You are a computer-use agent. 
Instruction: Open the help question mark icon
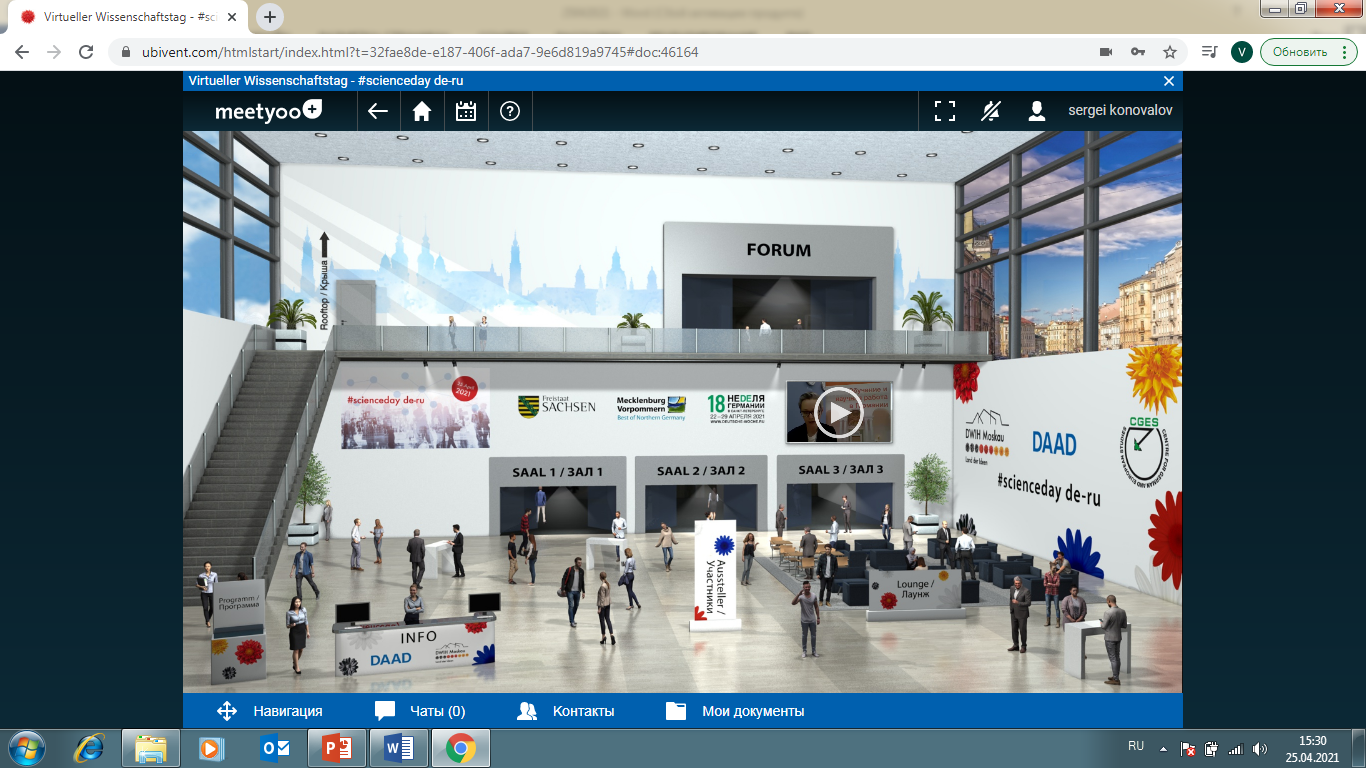coord(510,111)
